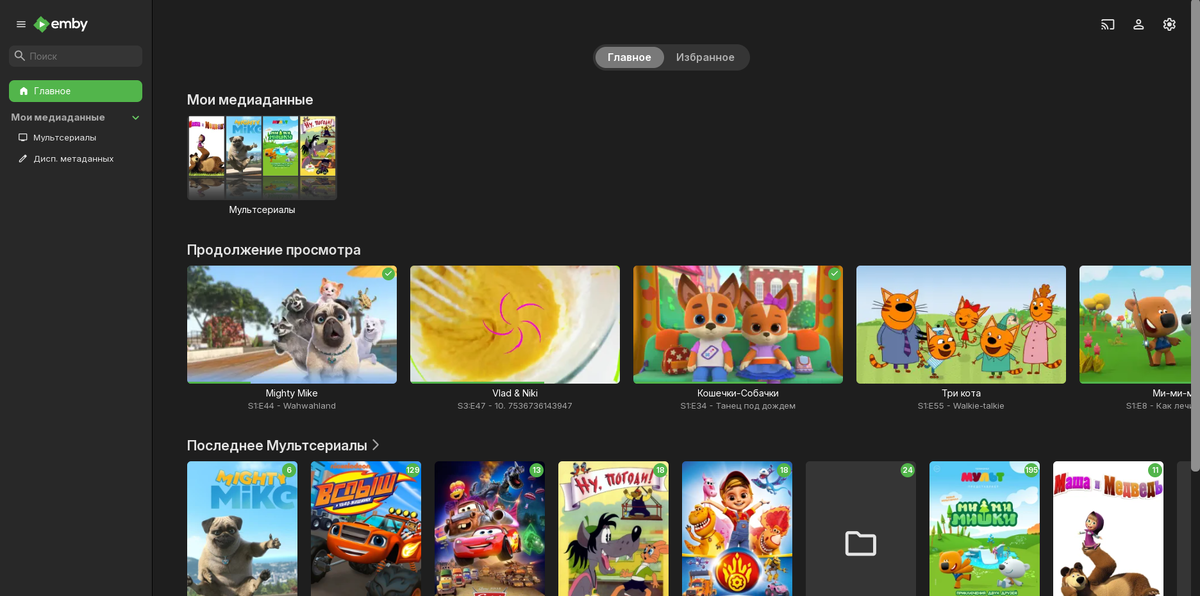1200x596 pixels.
Task: Expand Последнее Мультсериалы with the chevron
Action: (376, 445)
